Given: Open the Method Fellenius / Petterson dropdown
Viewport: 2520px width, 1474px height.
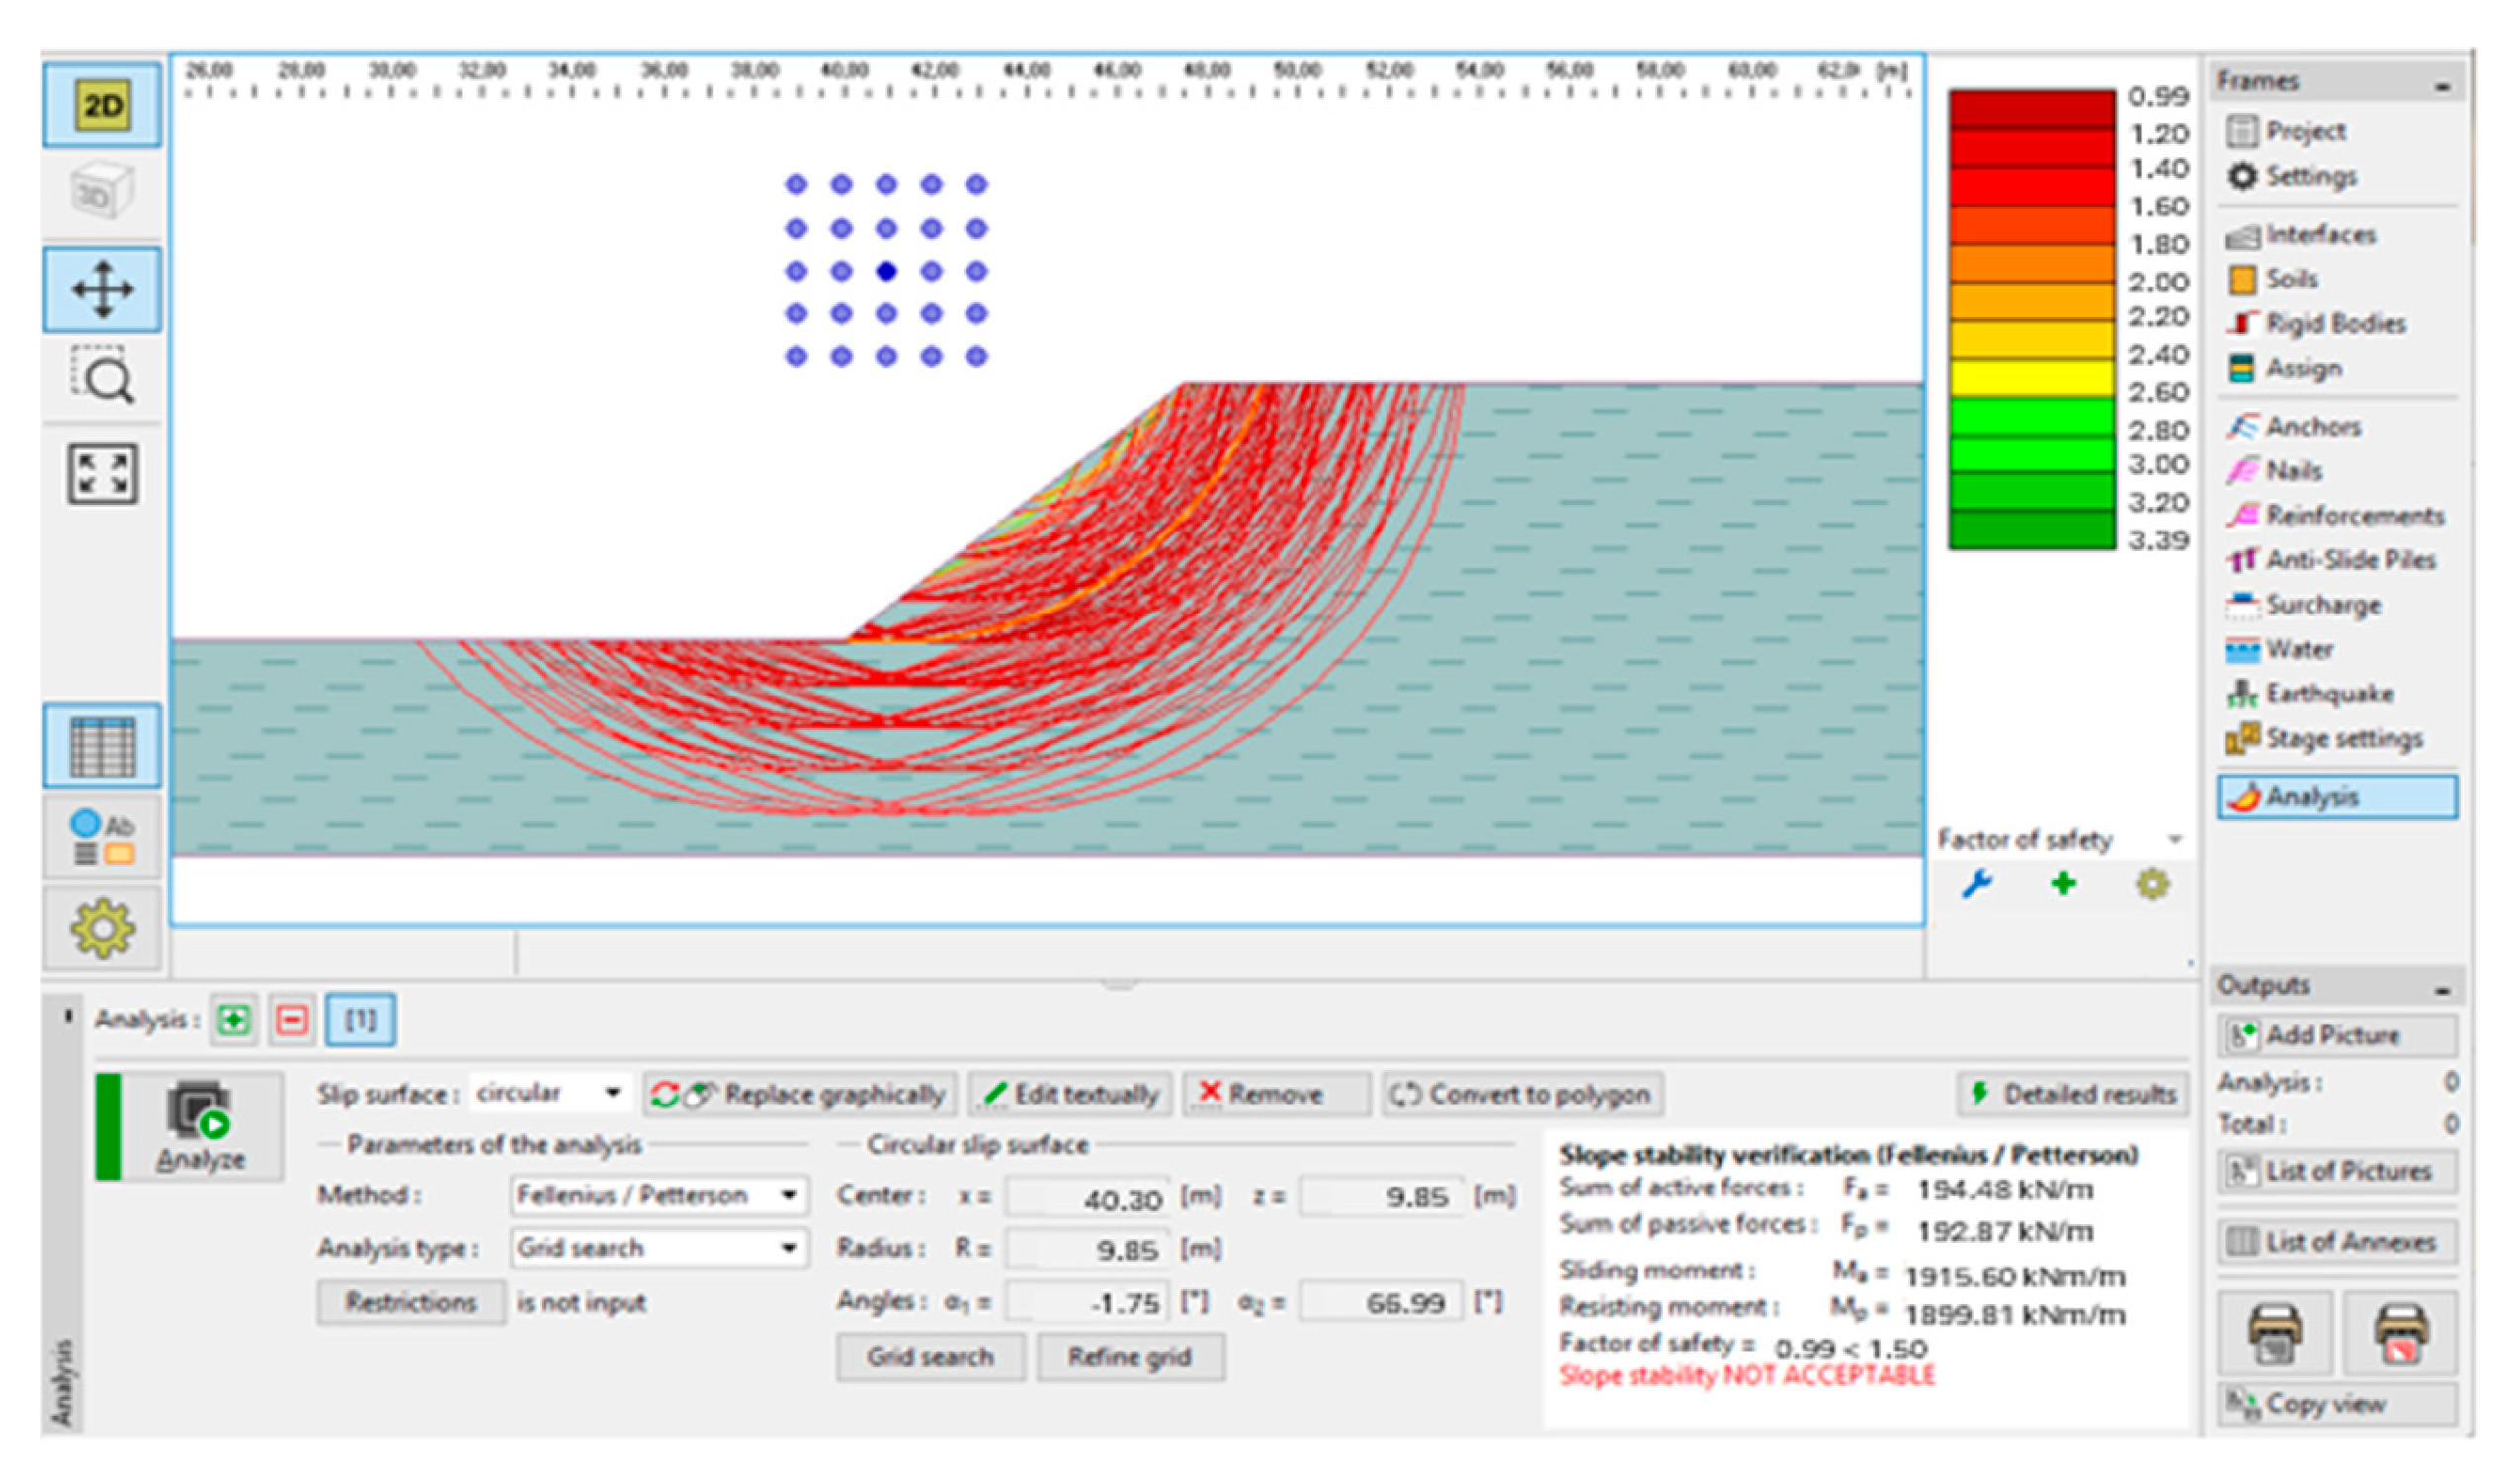Looking at the screenshot, I should [x=659, y=1195].
